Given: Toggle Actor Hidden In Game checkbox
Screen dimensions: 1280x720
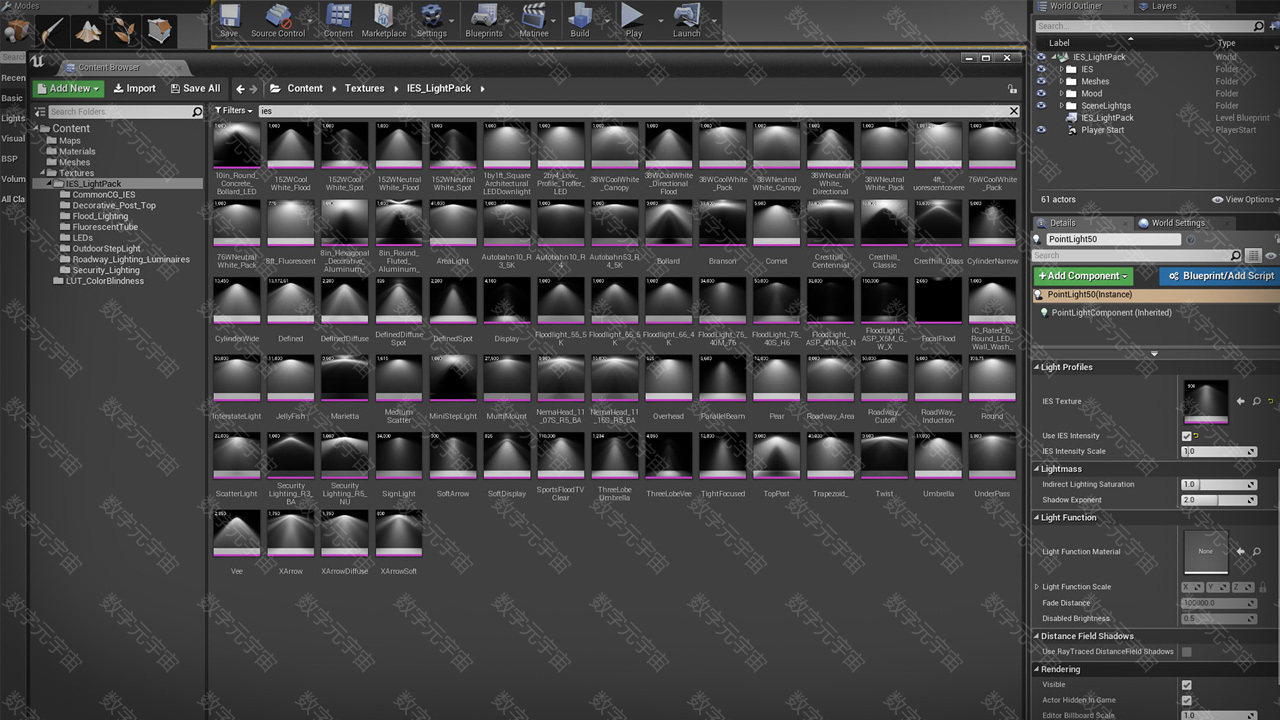Looking at the screenshot, I should tap(1186, 700).
